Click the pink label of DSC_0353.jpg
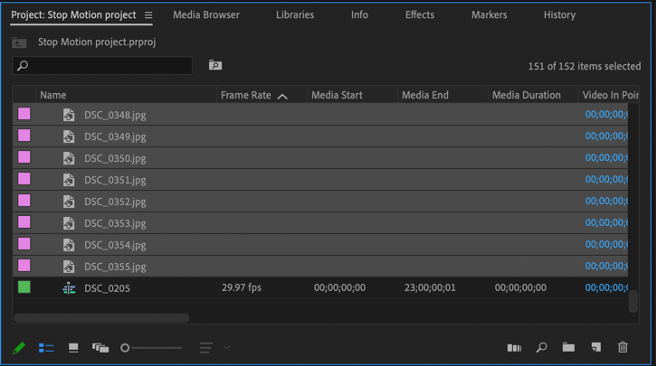Image resolution: width=656 pixels, height=366 pixels. click(24, 222)
